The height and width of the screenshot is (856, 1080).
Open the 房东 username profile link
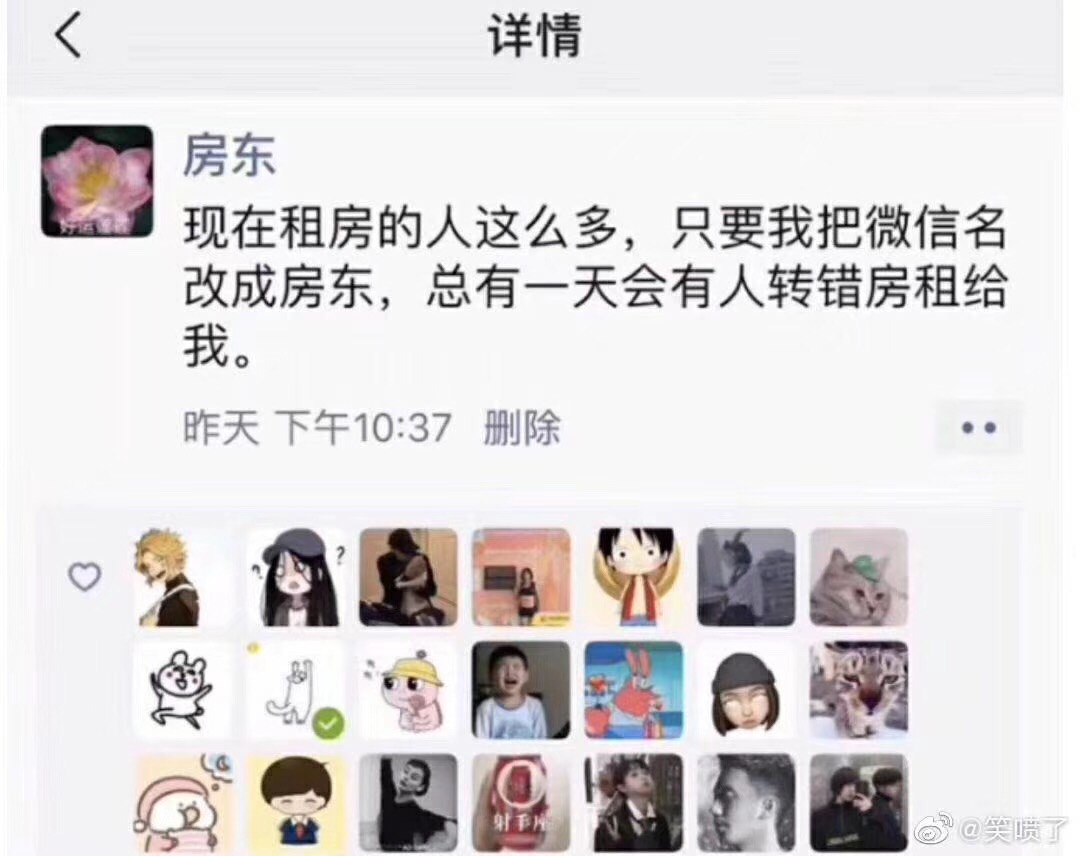(x=229, y=156)
